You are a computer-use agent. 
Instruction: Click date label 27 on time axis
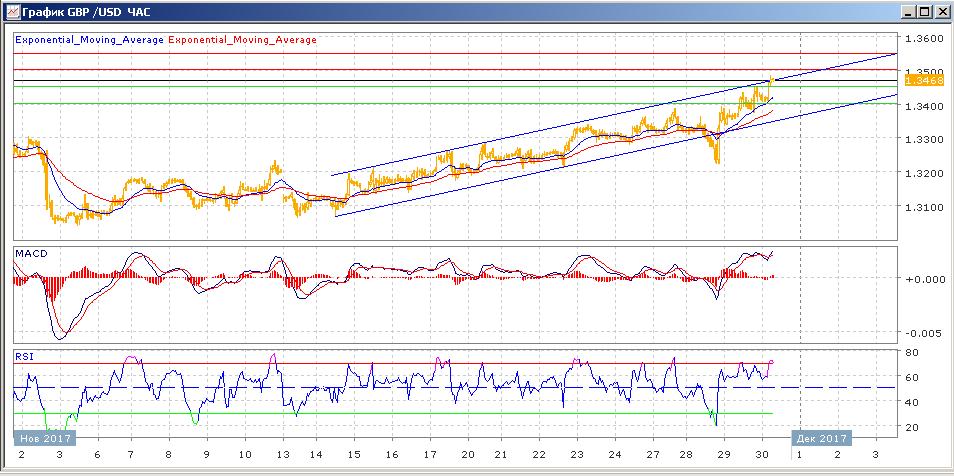(653, 455)
